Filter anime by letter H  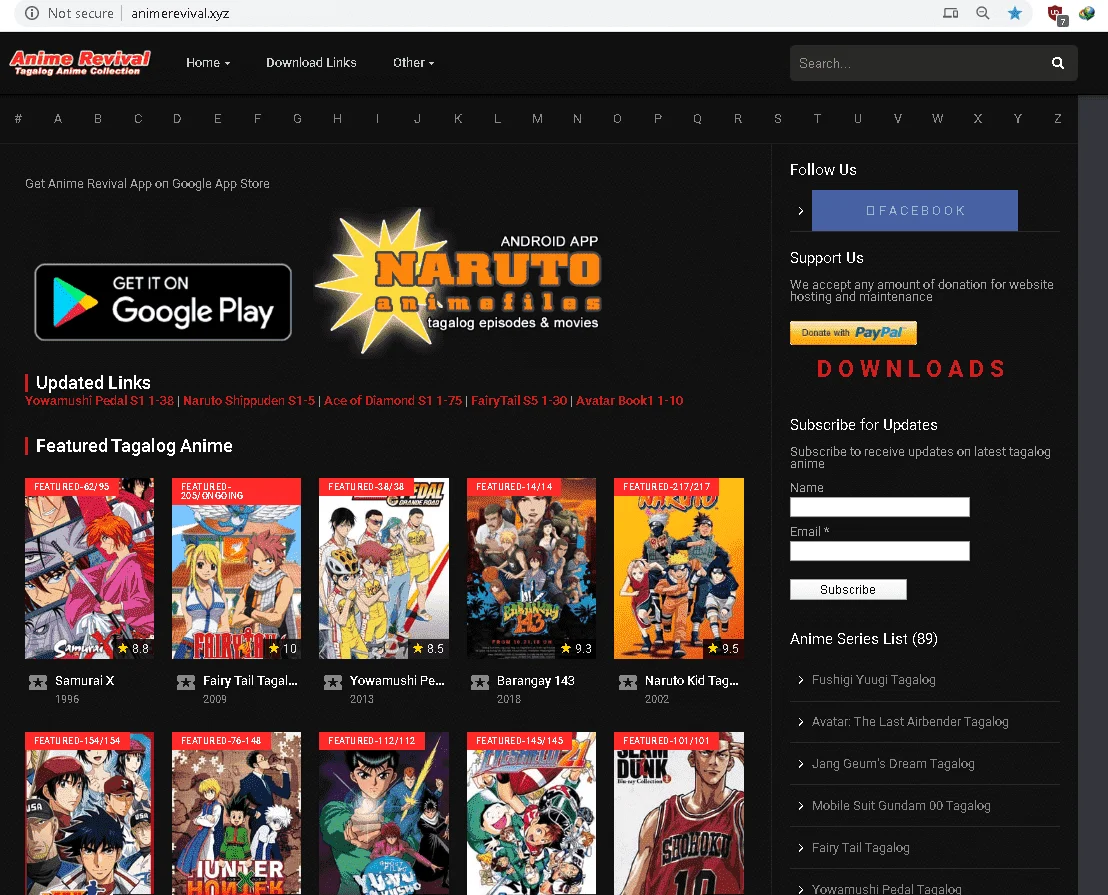tap(337, 119)
